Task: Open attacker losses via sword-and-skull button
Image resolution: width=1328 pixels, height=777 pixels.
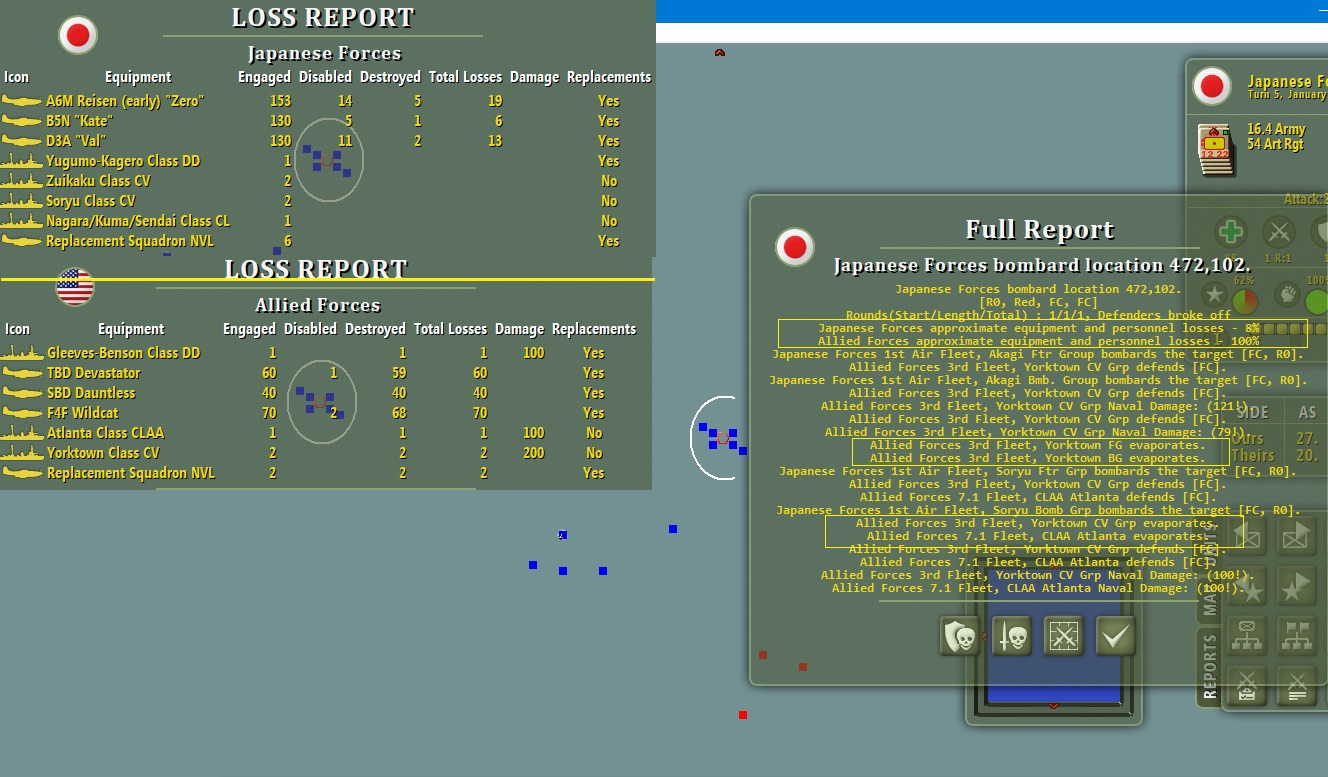Action: click(1012, 636)
